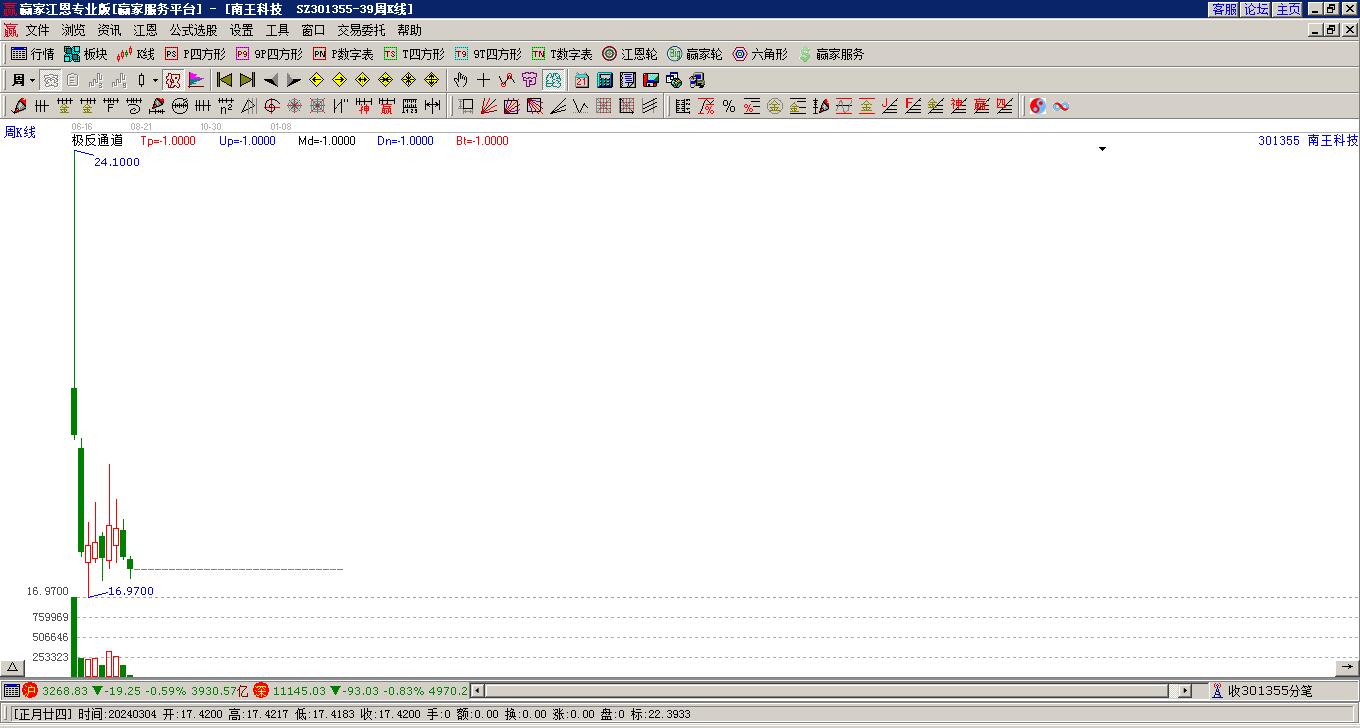
Task: Click the 论坛 link at top right
Action: click(x=1256, y=9)
